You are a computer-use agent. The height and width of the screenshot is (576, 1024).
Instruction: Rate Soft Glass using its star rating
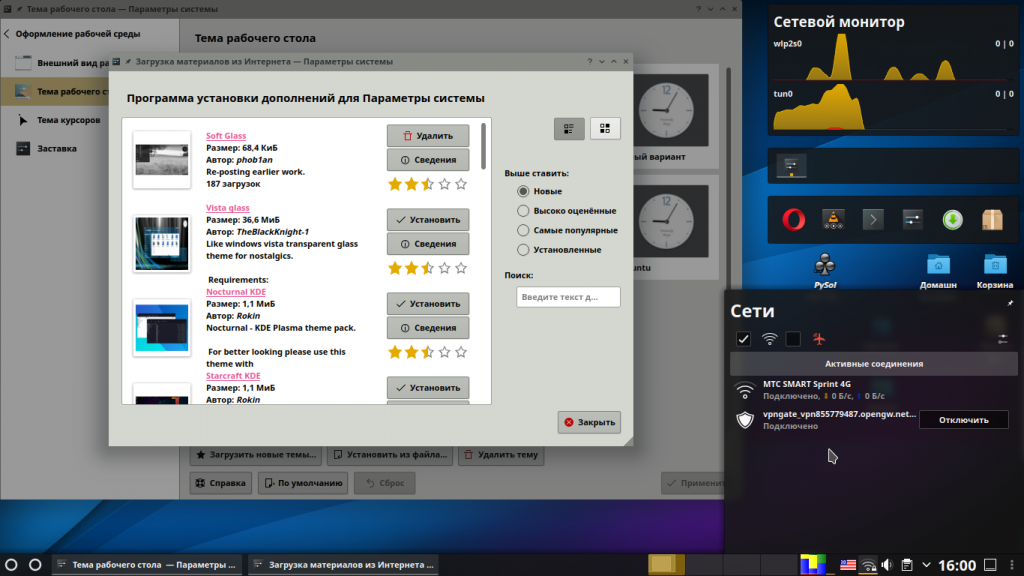(428, 184)
